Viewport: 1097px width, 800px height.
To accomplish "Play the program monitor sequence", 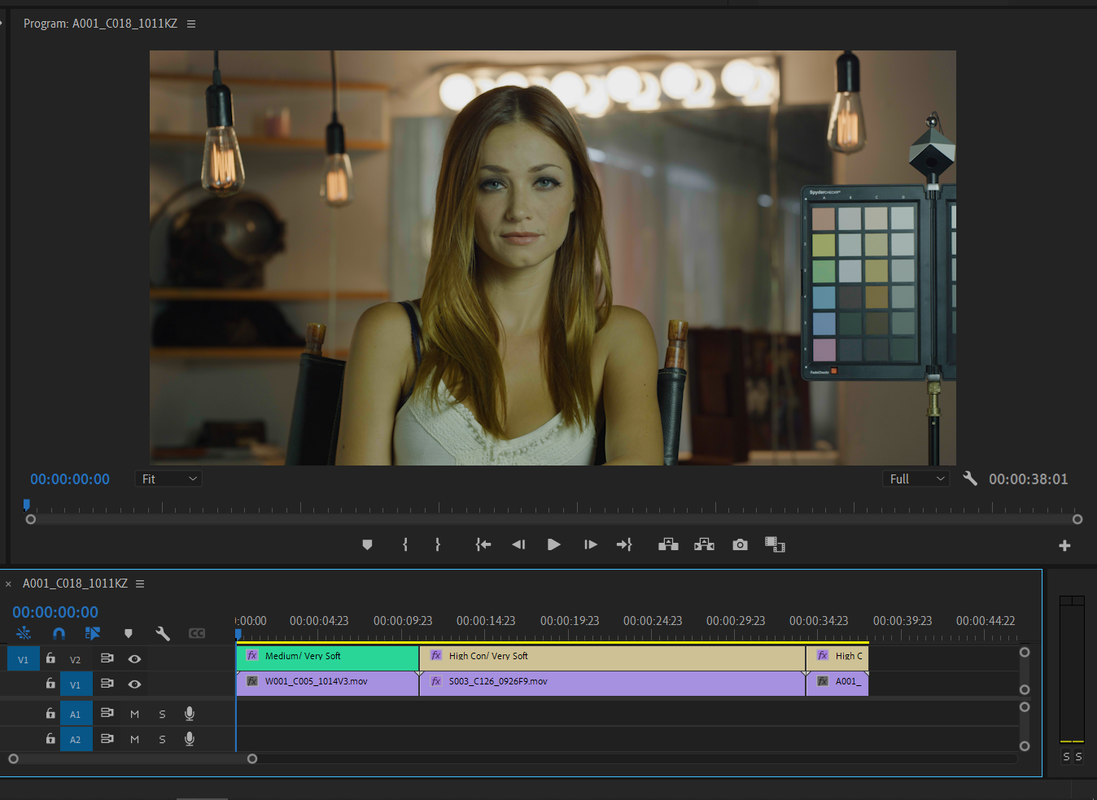I will 553,545.
